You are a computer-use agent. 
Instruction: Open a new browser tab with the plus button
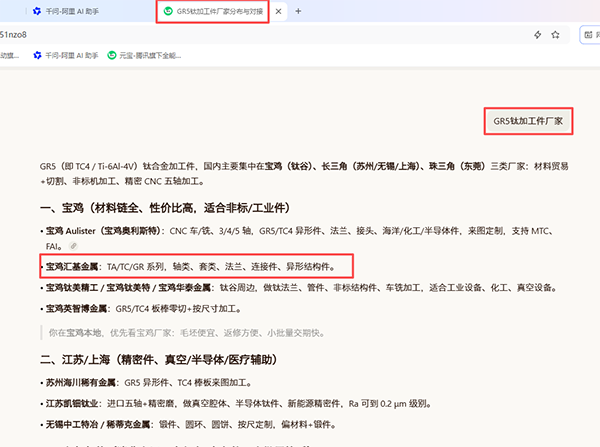click(x=298, y=11)
